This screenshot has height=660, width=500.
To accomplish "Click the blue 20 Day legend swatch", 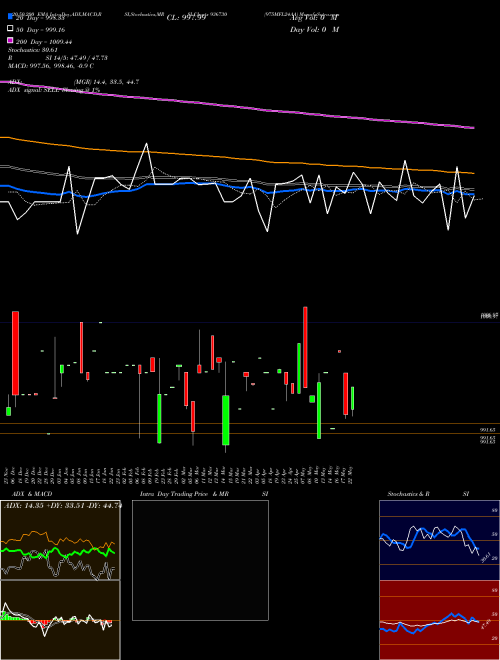I will (x=11, y=17).
